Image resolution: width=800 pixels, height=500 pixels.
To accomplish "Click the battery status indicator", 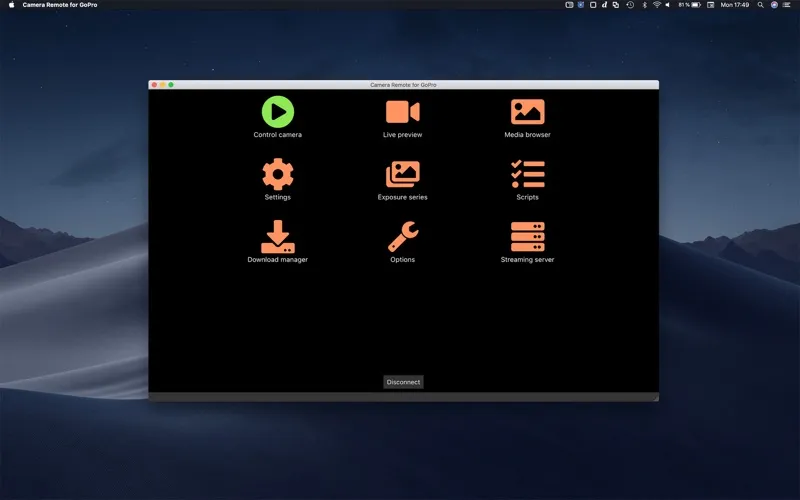I will point(689,5).
